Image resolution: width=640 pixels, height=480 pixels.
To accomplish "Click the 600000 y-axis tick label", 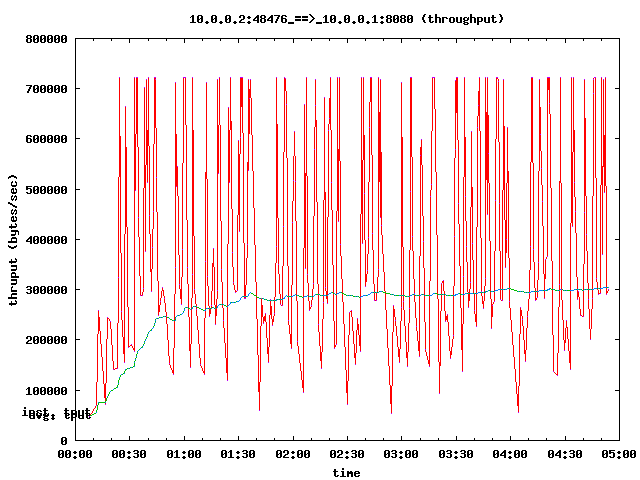I will tap(46, 139).
